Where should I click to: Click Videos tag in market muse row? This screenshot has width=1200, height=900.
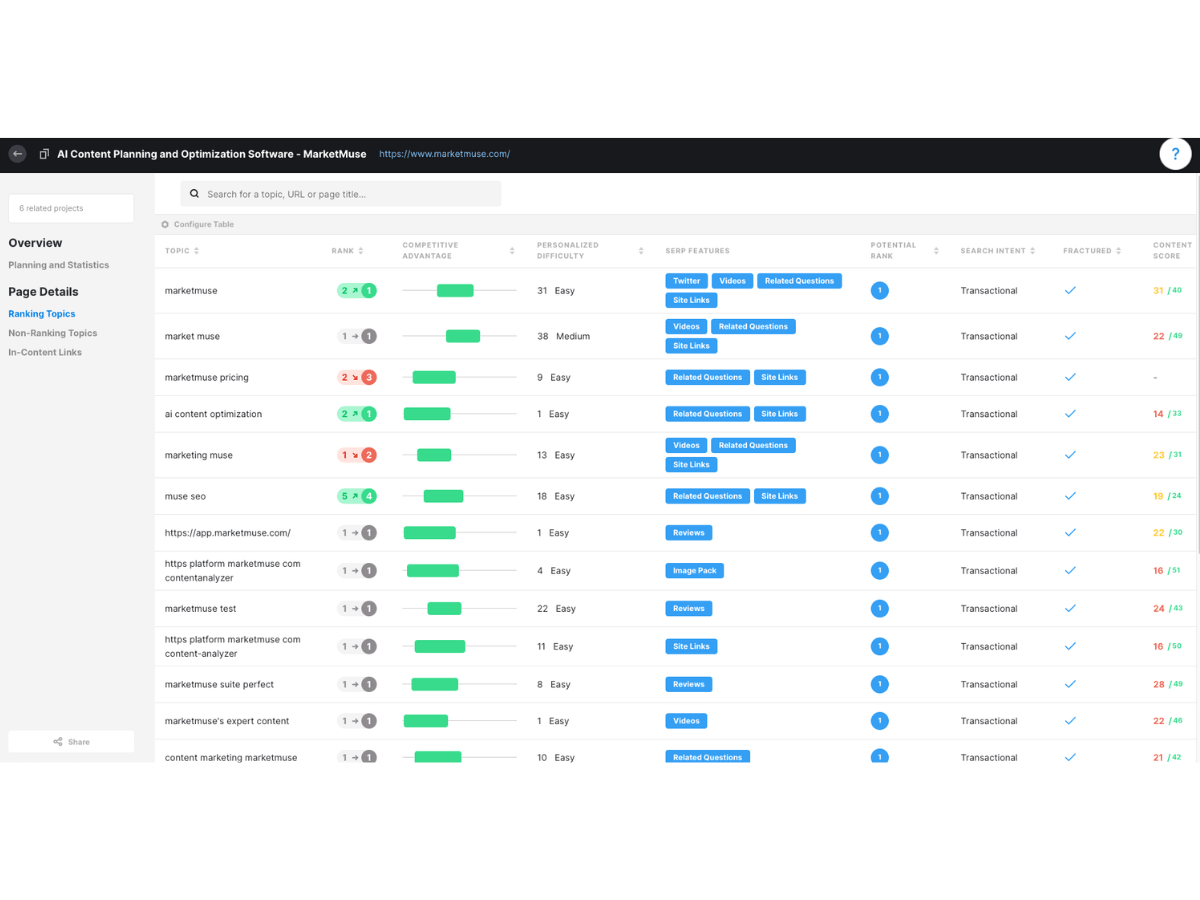pos(687,326)
